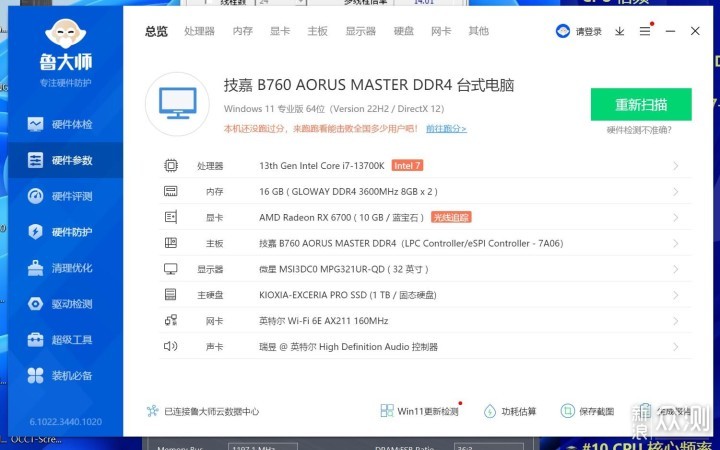
Task: Click the 鲁大师 logo avatar
Action: coord(66,34)
